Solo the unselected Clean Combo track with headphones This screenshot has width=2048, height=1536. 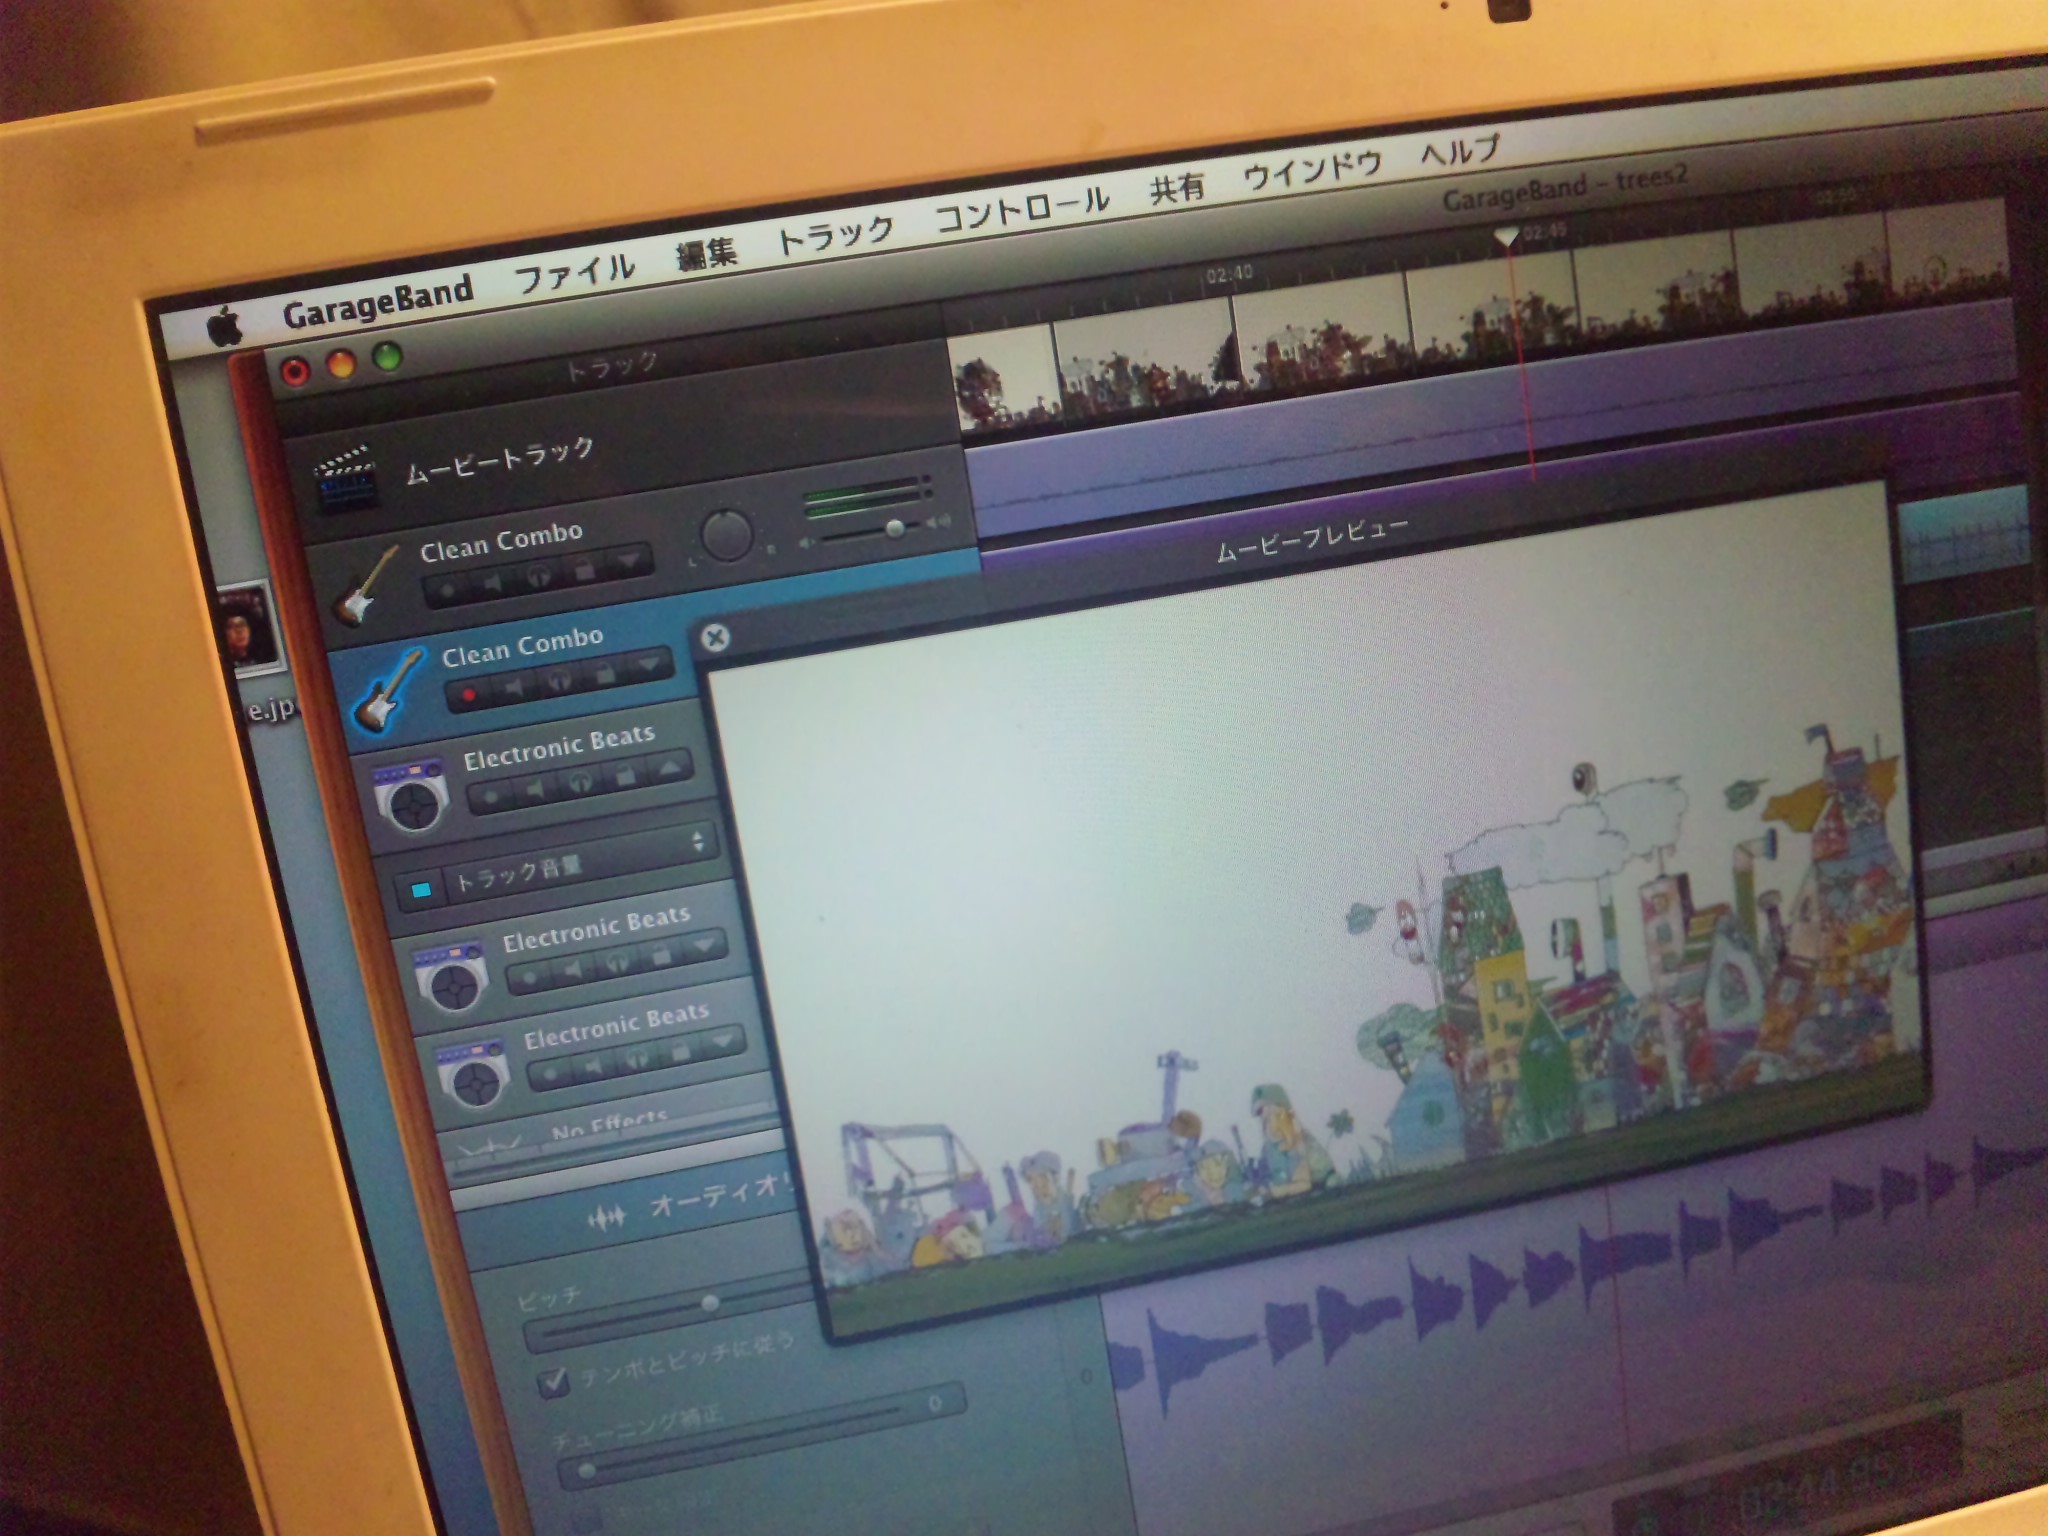click(539, 575)
